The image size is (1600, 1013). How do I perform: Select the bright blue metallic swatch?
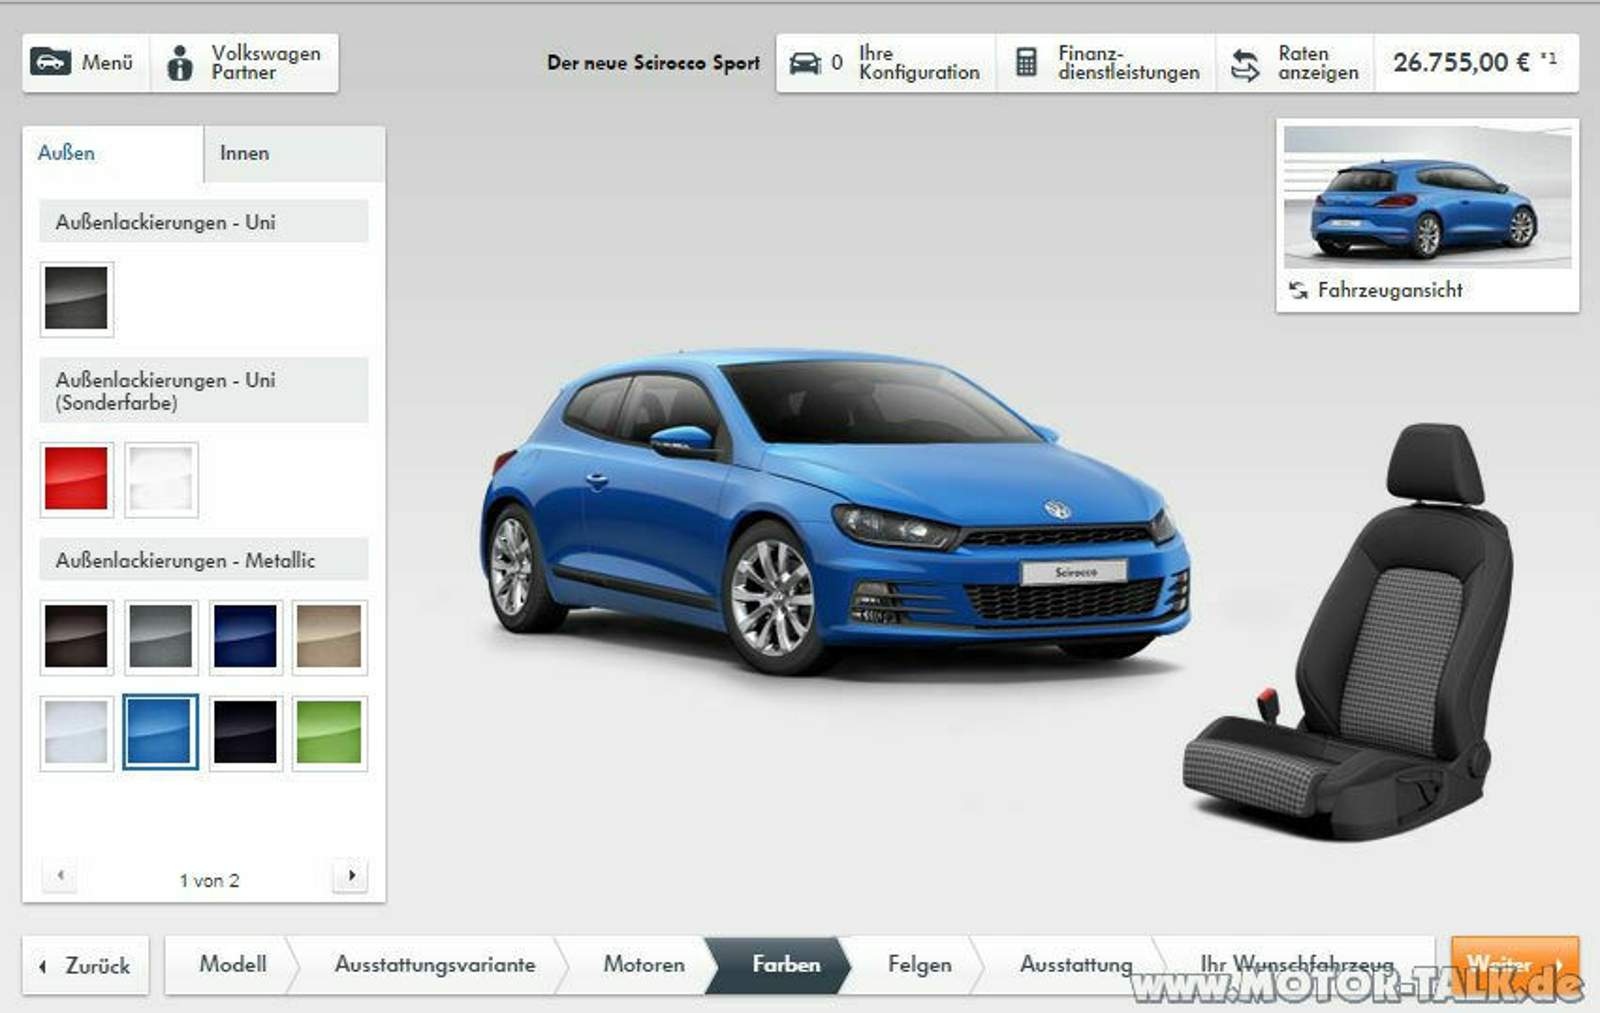pyautogui.click(x=161, y=732)
